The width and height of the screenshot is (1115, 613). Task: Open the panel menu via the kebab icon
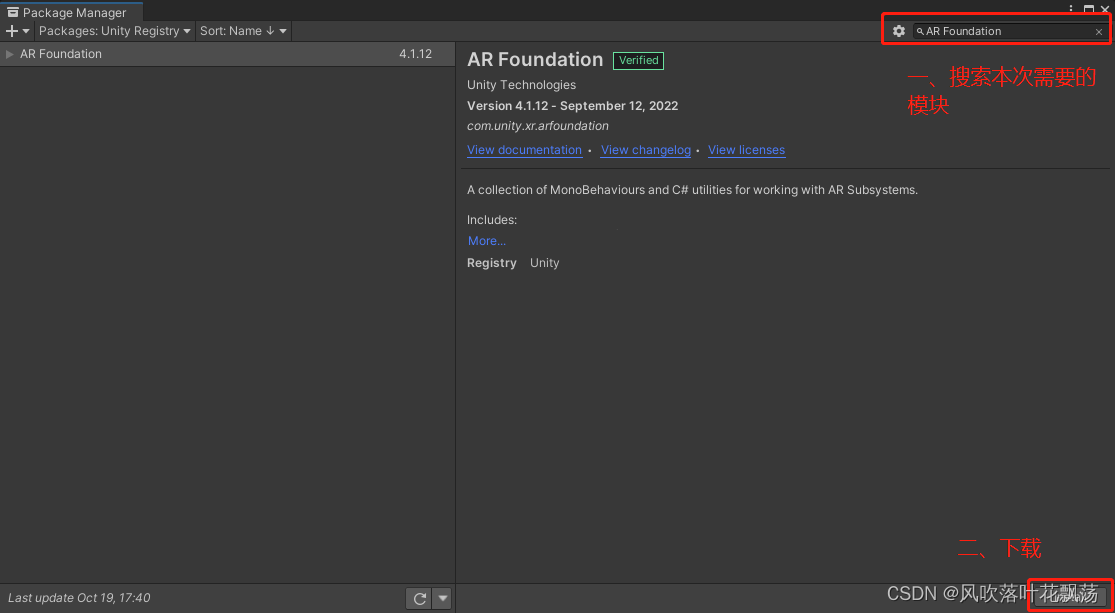tap(1071, 9)
